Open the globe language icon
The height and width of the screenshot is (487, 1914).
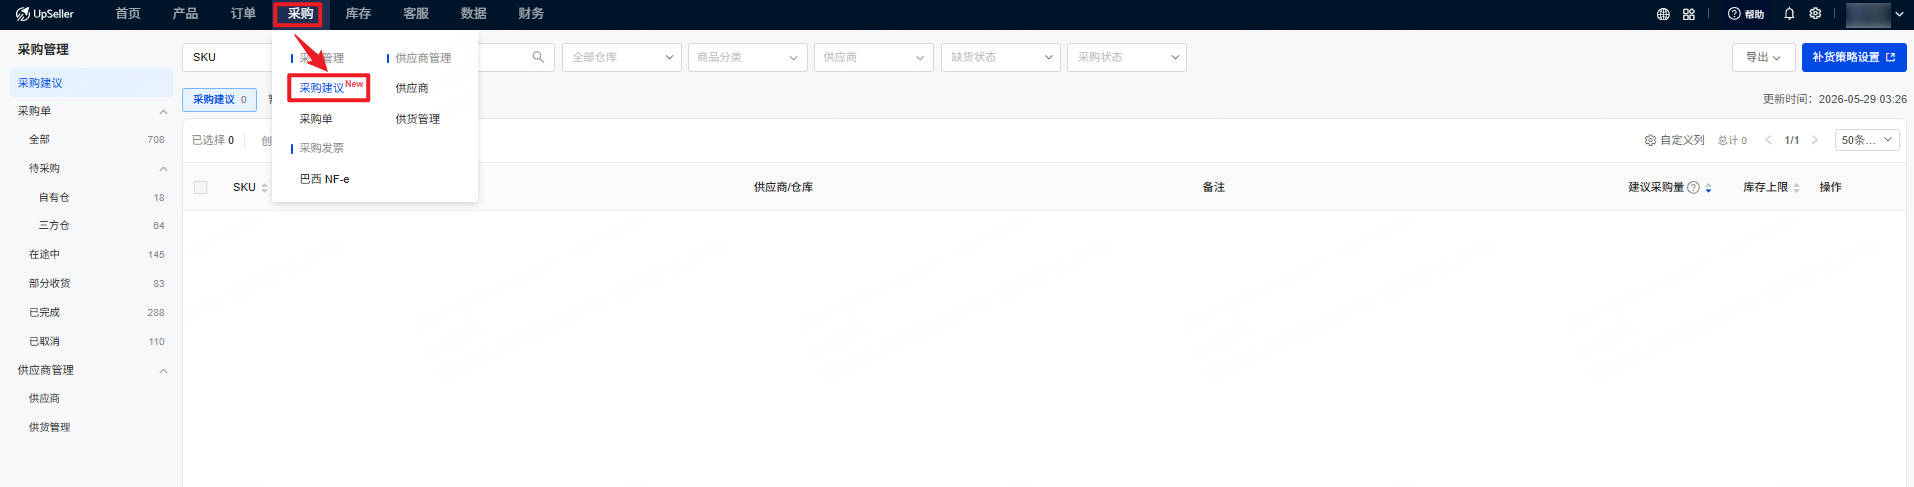pyautogui.click(x=1663, y=14)
